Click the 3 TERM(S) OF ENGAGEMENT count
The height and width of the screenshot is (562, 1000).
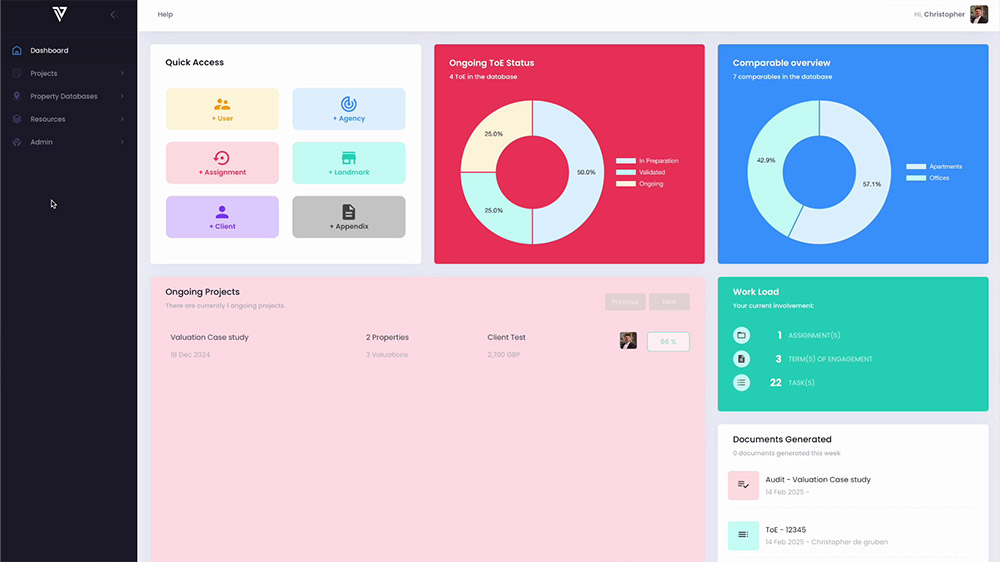(823, 359)
